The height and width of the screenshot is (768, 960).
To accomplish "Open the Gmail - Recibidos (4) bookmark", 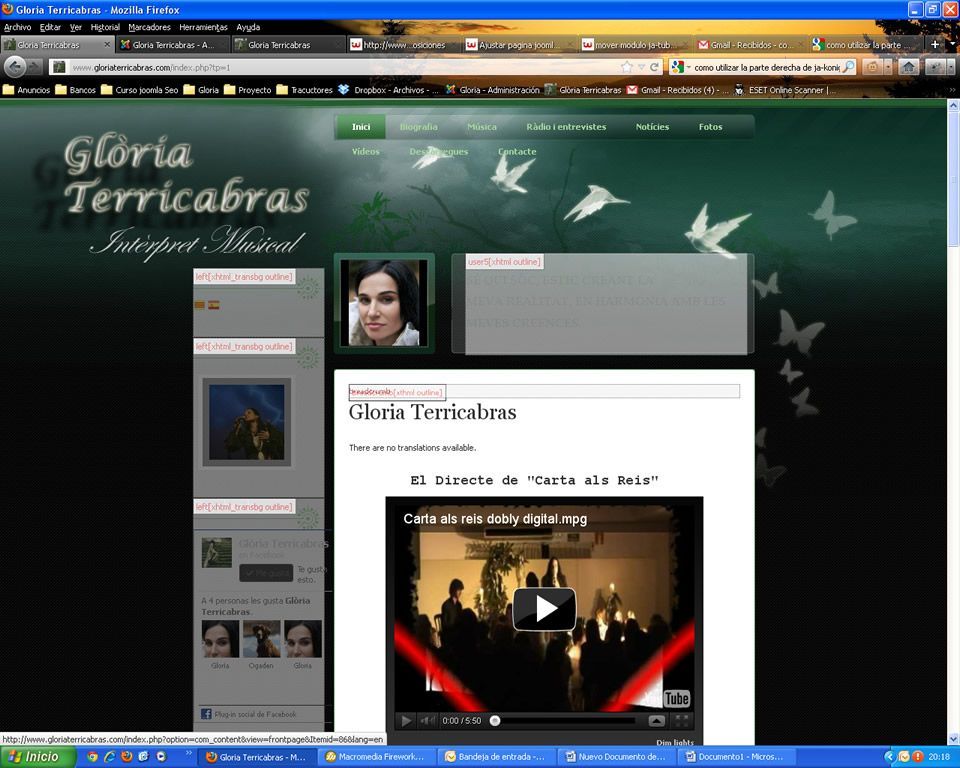I will [678, 90].
